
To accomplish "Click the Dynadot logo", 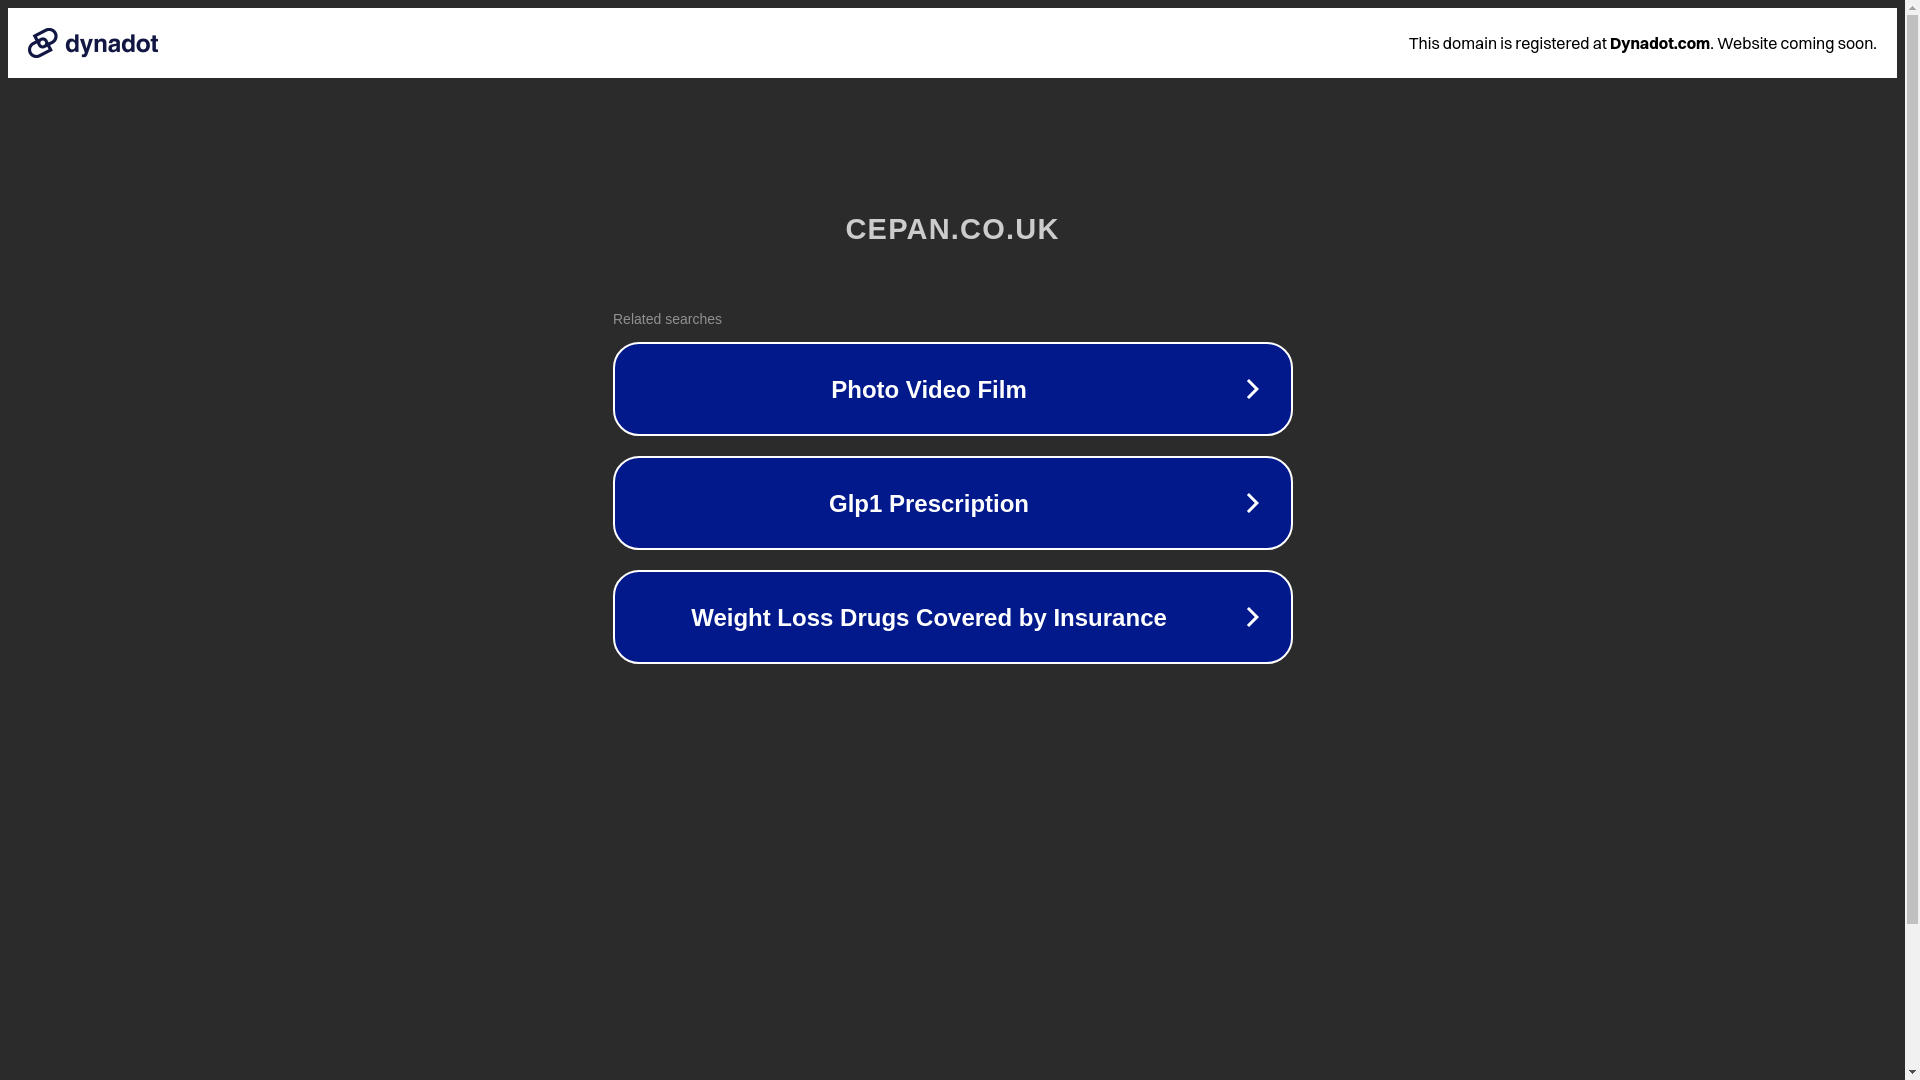I will point(93,43).
